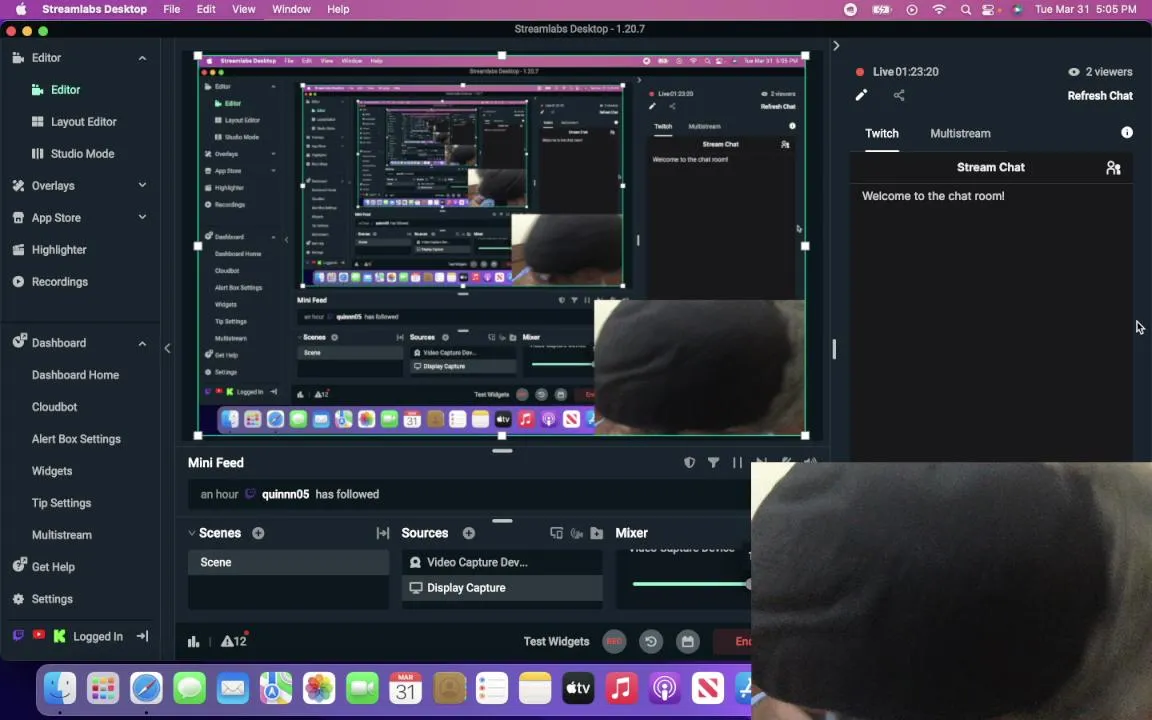The image size is (1152, 720).
Task: Toggle the replay buffer button
Action: coord(651,641)
